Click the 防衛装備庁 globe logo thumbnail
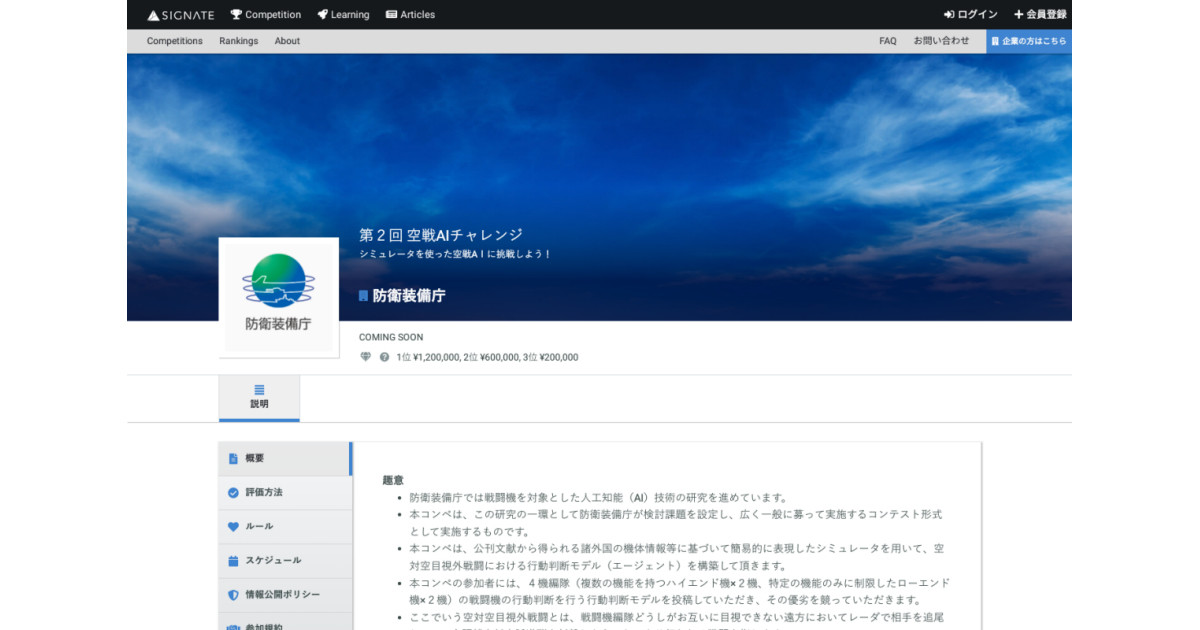The image size is (1200, 630). (x=279, y=297)
